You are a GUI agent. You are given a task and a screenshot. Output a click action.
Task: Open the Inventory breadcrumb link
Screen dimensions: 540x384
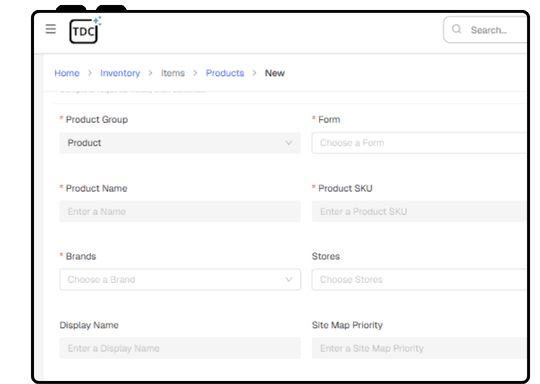(x=120, y=73)
